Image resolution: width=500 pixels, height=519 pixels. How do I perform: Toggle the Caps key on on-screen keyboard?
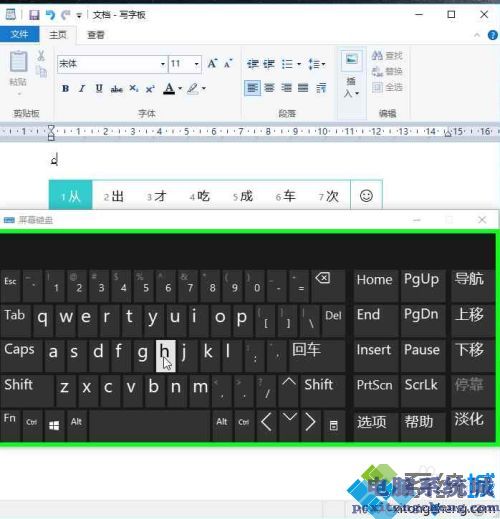[21, 355]
